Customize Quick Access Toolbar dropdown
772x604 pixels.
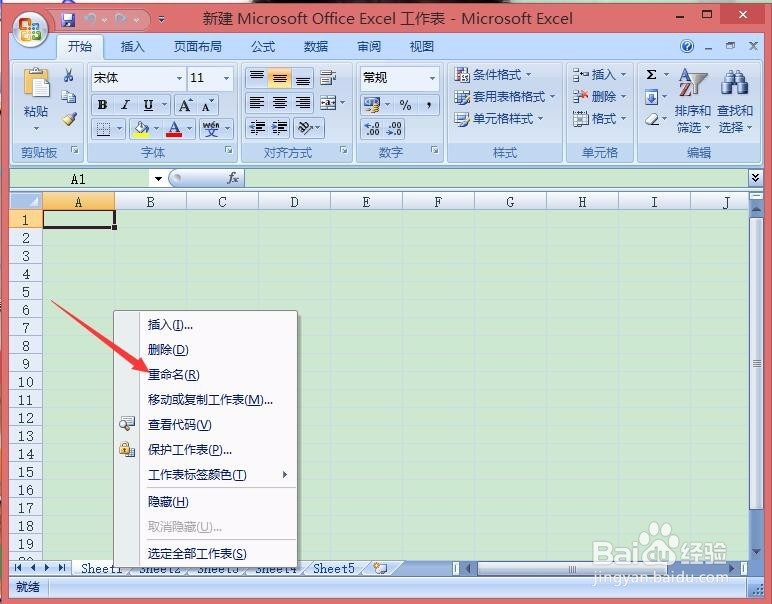point(161,20)
